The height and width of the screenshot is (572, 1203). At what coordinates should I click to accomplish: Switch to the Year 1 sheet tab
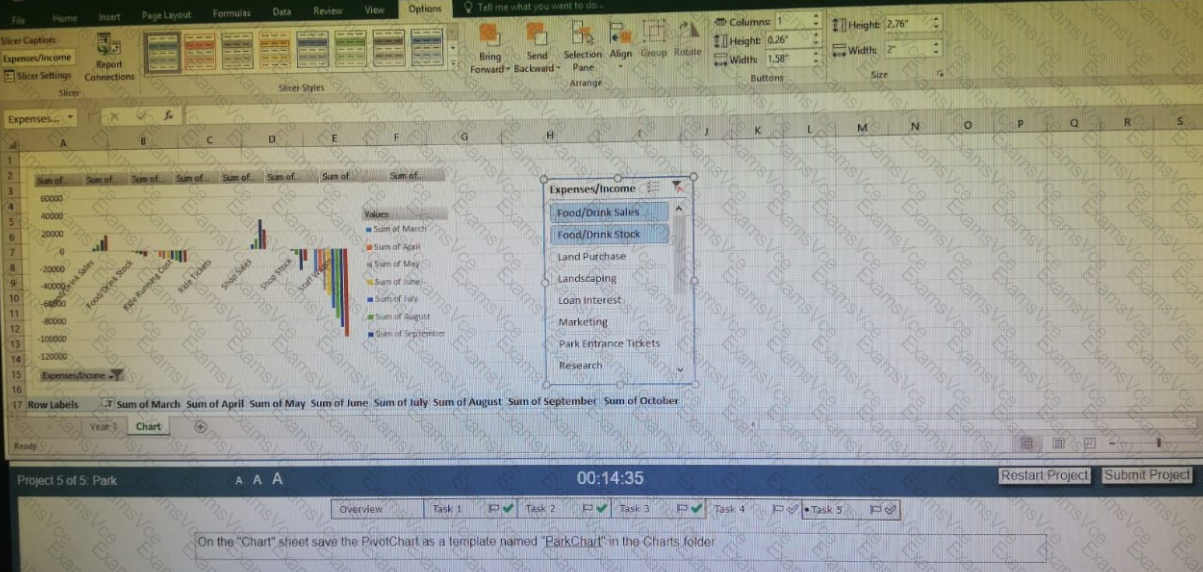(104, 427)
